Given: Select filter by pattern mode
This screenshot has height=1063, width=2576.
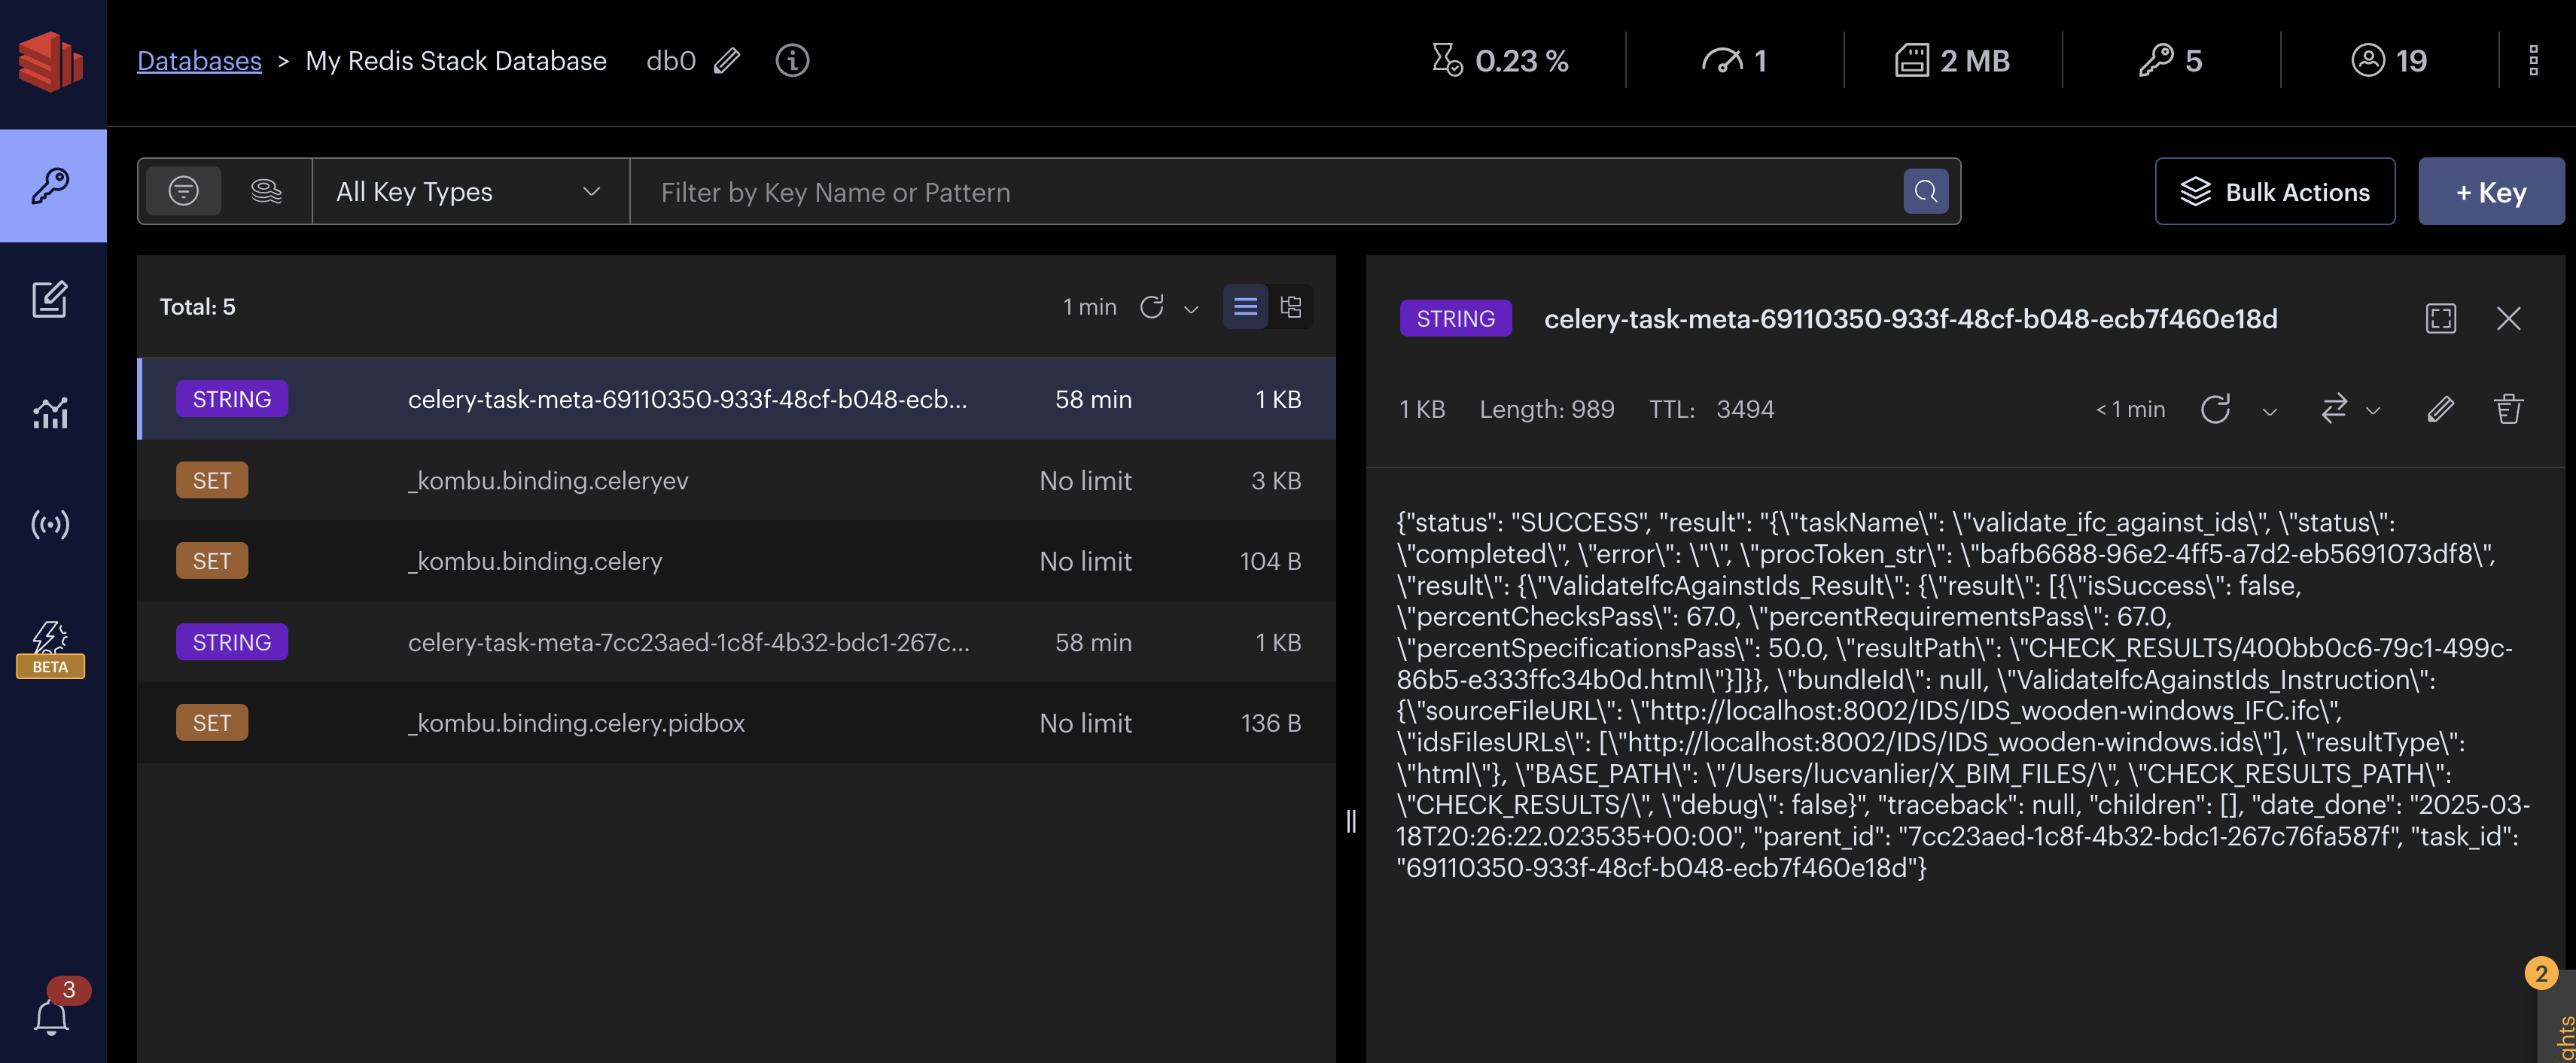Looking at the screenshot, I should click(x=183, y=191).
